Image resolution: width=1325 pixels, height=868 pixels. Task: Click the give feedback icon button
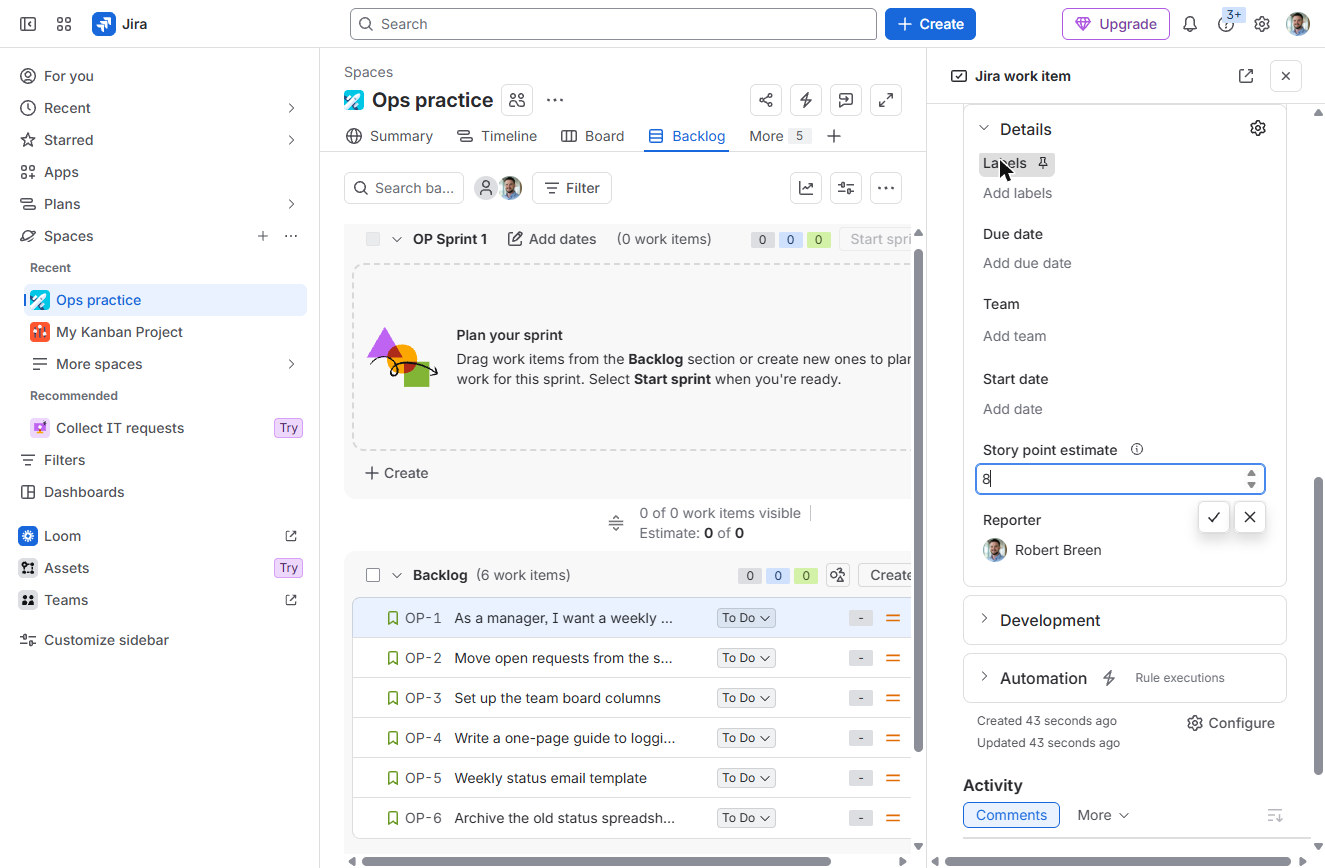[x=846, y=100]
